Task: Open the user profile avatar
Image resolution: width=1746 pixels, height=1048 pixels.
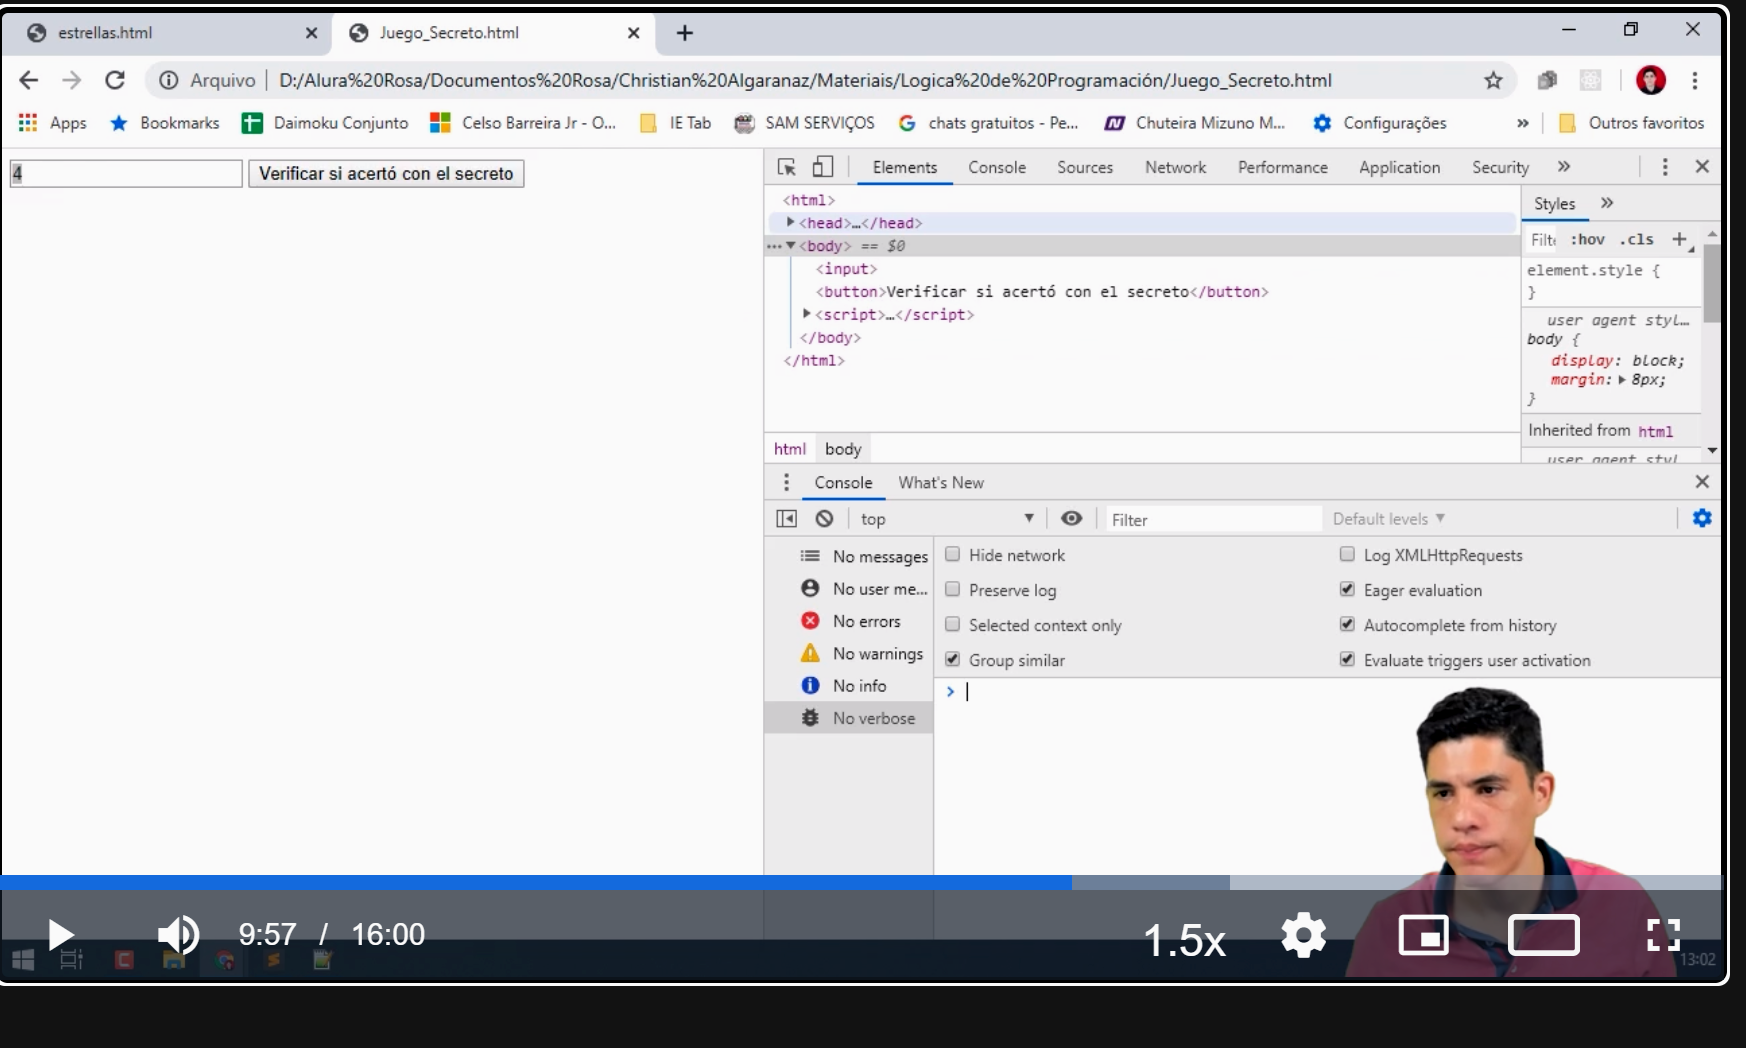Action: tap(1651, 80)
